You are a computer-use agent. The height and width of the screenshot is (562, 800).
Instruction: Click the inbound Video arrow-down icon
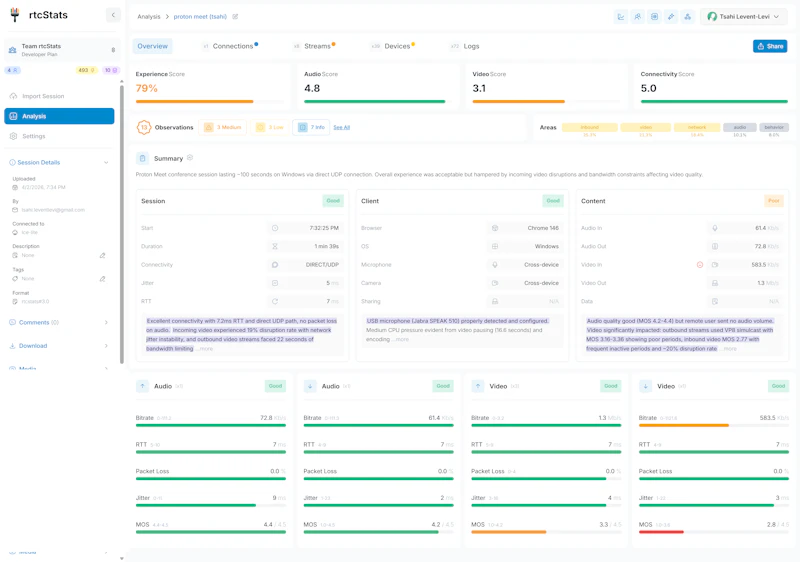point(645,386)
